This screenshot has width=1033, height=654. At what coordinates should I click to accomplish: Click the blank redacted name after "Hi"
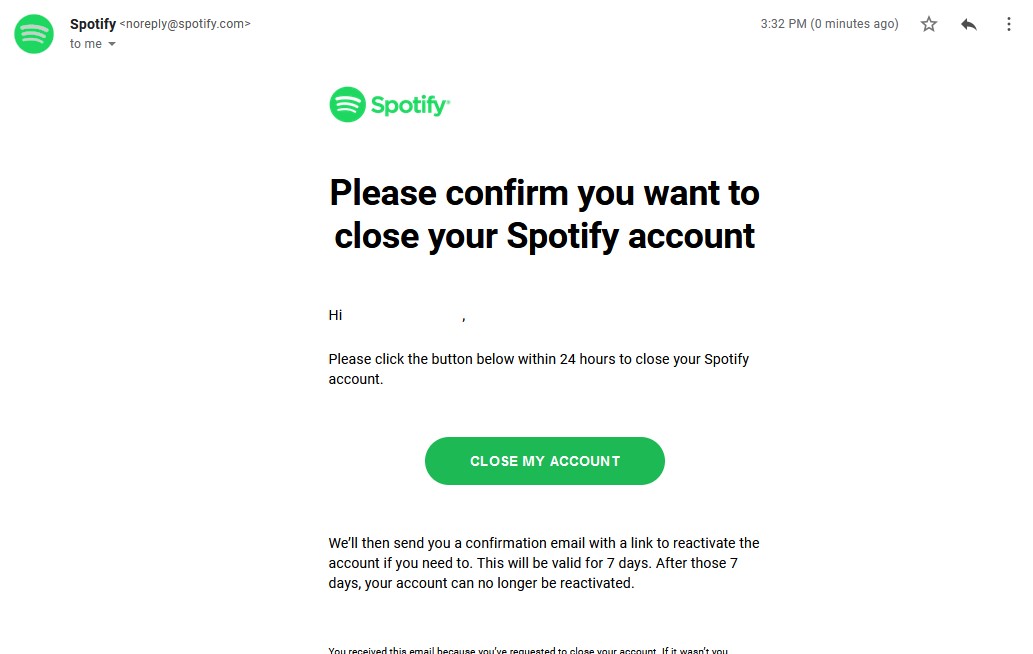click(402, 315)
